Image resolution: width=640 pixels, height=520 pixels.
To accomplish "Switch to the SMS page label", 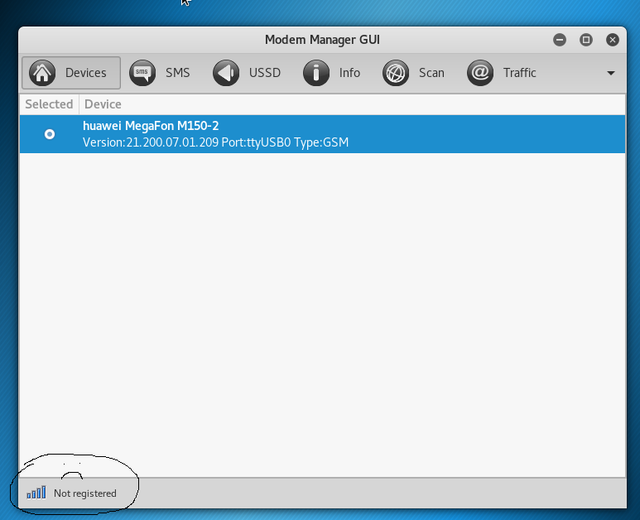I will click(x=178, y=73).
